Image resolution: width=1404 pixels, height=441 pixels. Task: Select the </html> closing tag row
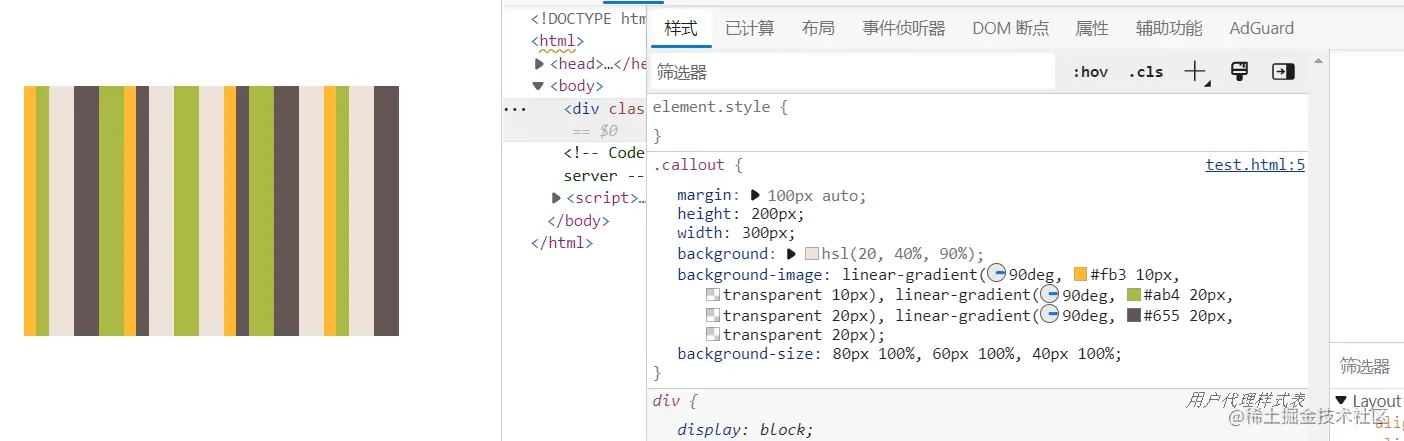562,242
